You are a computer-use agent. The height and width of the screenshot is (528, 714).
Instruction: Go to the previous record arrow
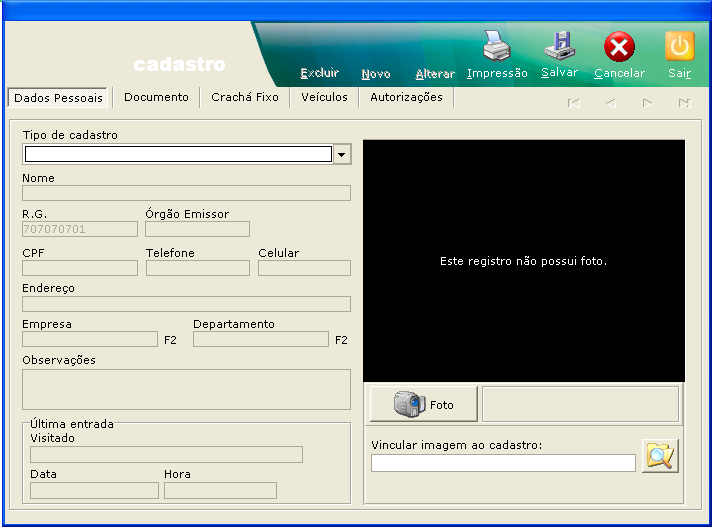[611, 103]
